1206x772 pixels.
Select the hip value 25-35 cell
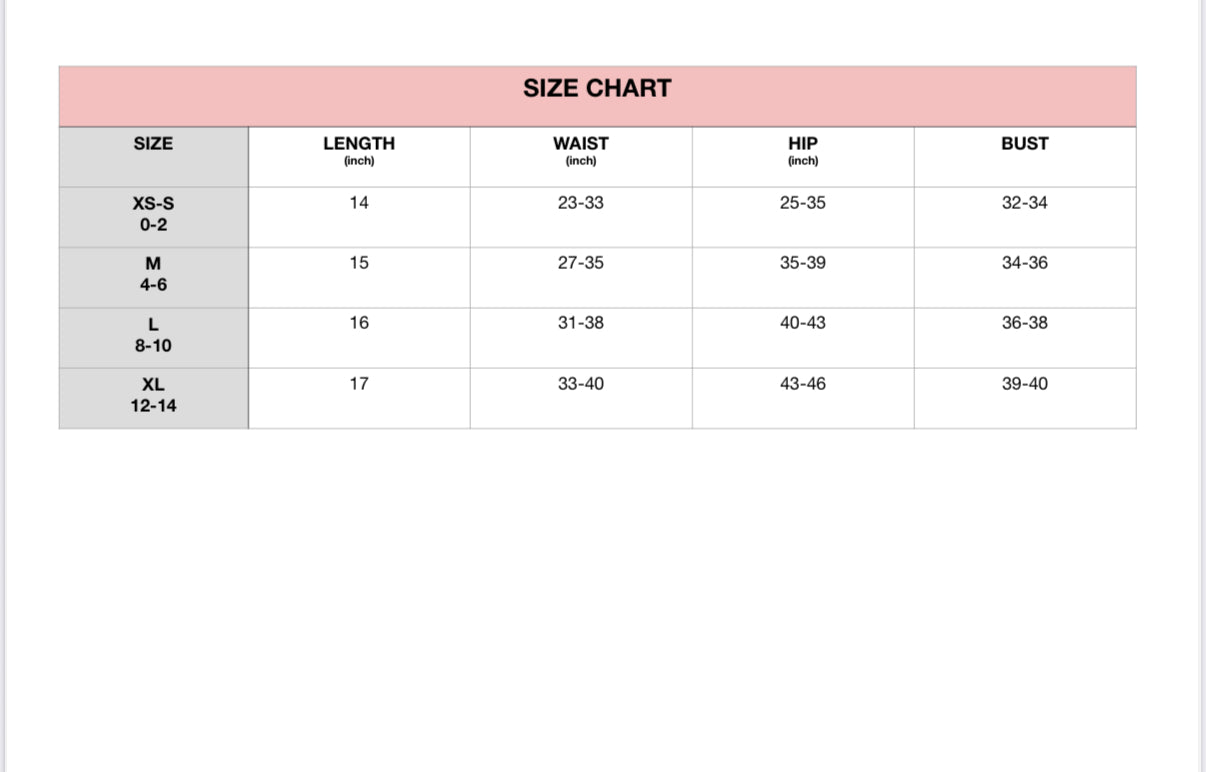click(803, 204)
